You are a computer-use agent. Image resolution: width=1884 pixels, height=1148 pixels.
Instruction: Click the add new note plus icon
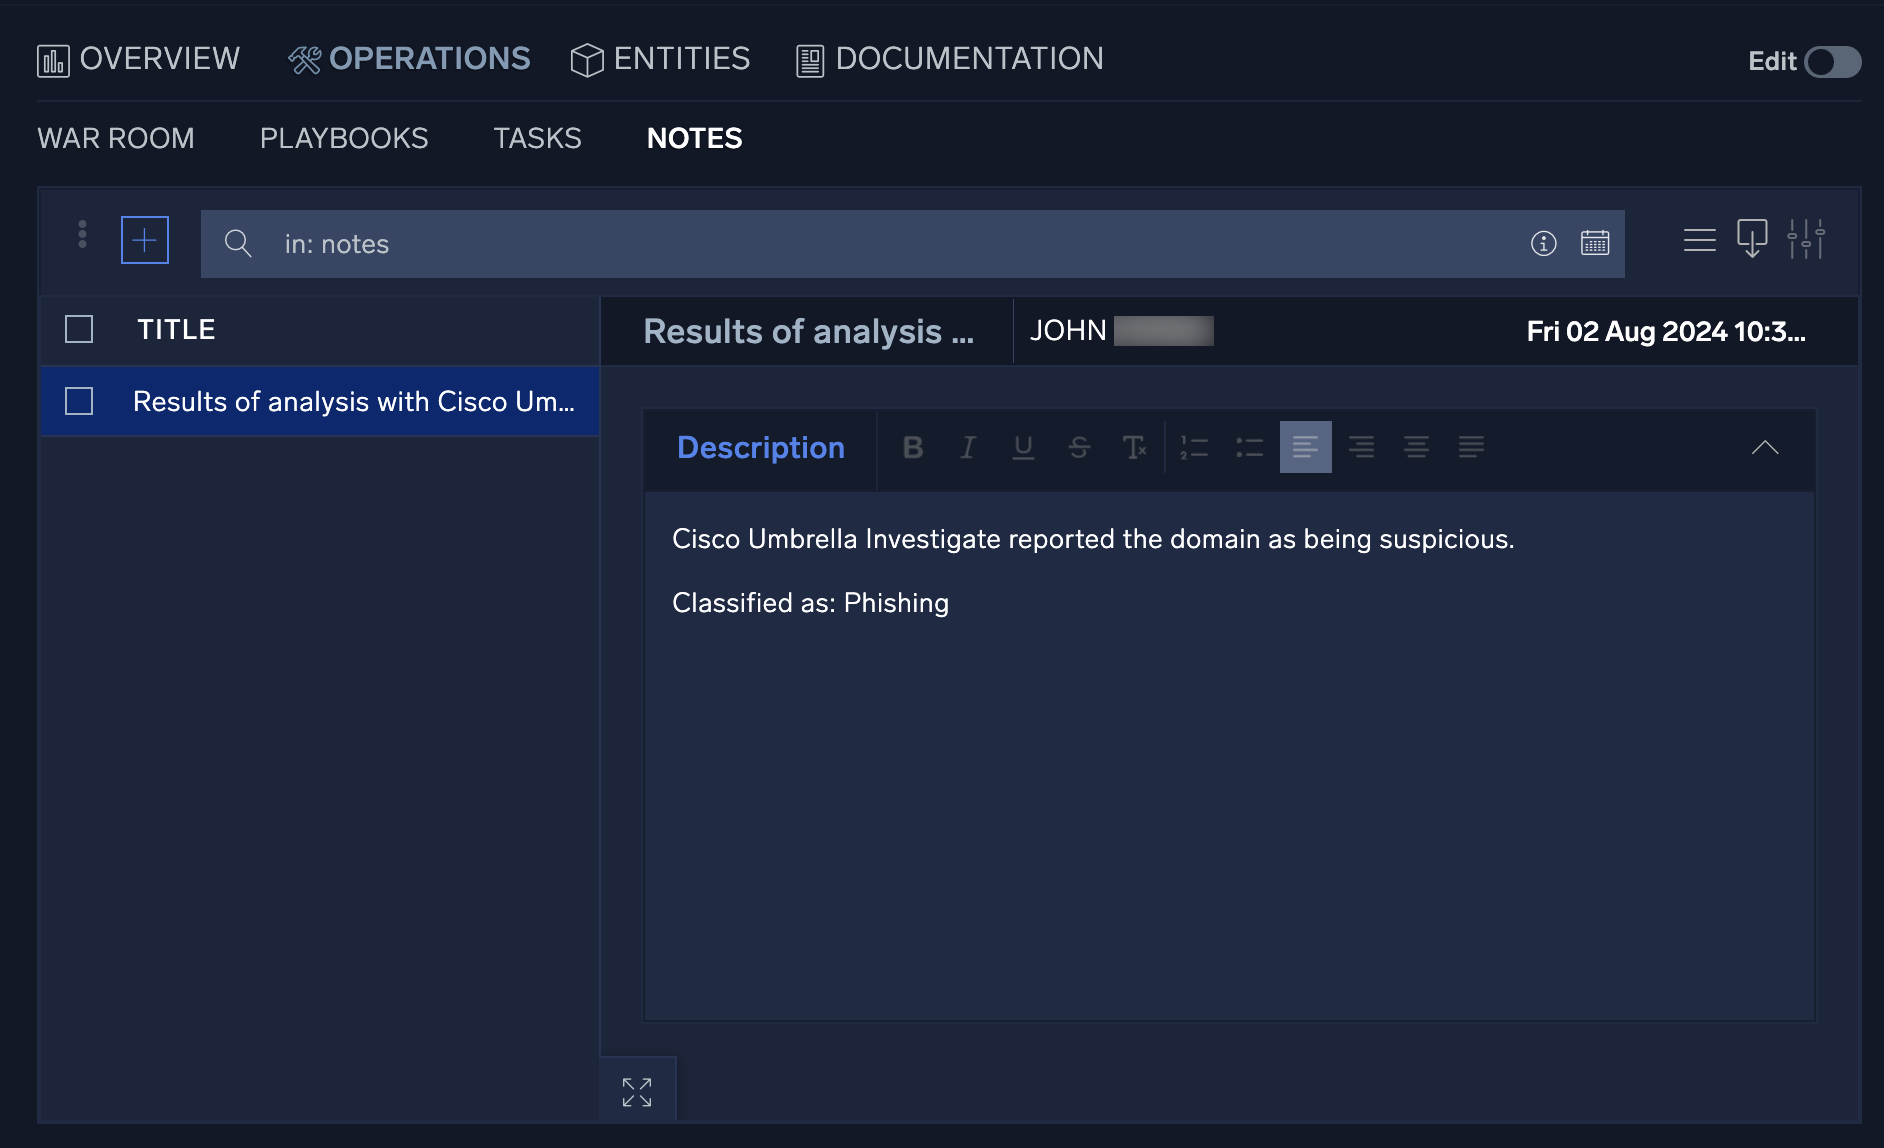pyautogui.click(x=145, y=241)
